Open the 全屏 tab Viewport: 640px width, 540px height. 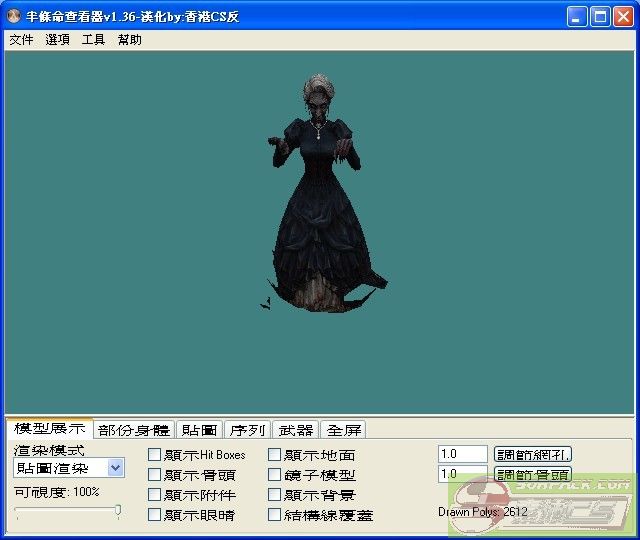(343, 430)
